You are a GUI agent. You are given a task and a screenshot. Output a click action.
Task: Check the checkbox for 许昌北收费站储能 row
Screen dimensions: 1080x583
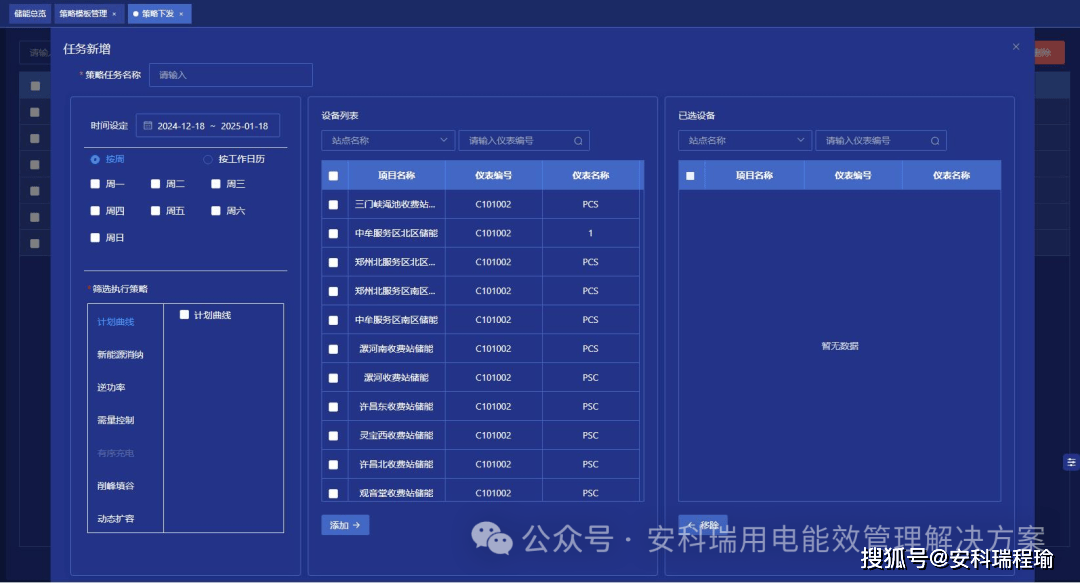(333, 465)
